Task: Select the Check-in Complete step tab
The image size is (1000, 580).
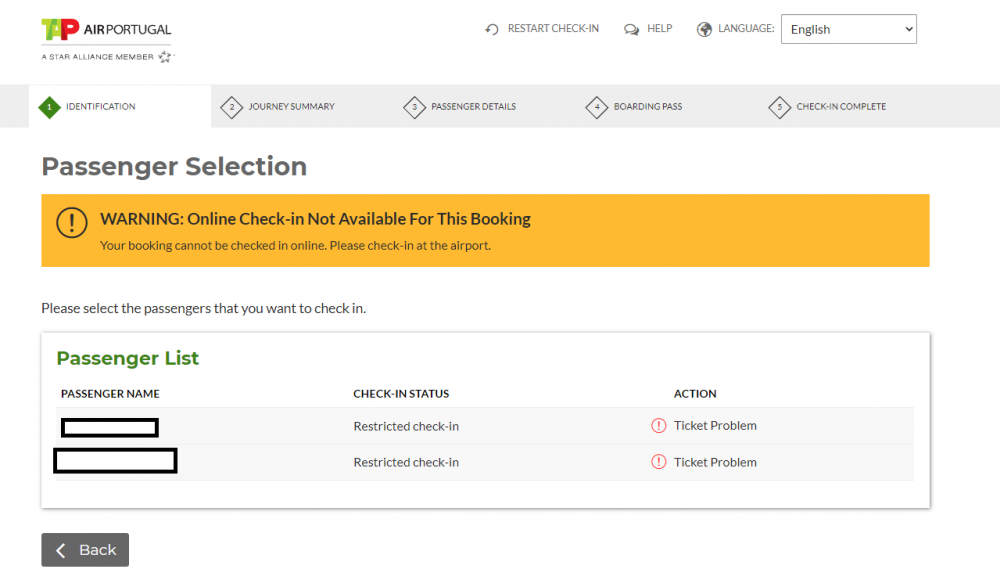Action: click(827, 107)
